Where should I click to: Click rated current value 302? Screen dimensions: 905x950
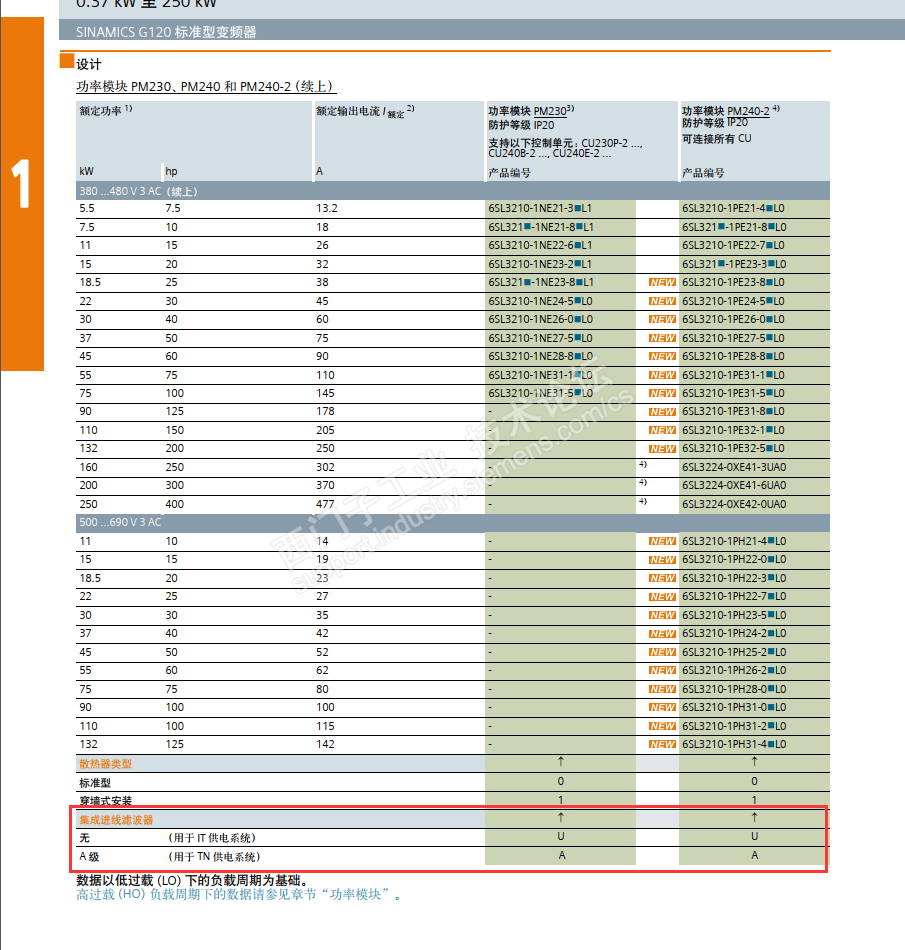tap(325, 467)
